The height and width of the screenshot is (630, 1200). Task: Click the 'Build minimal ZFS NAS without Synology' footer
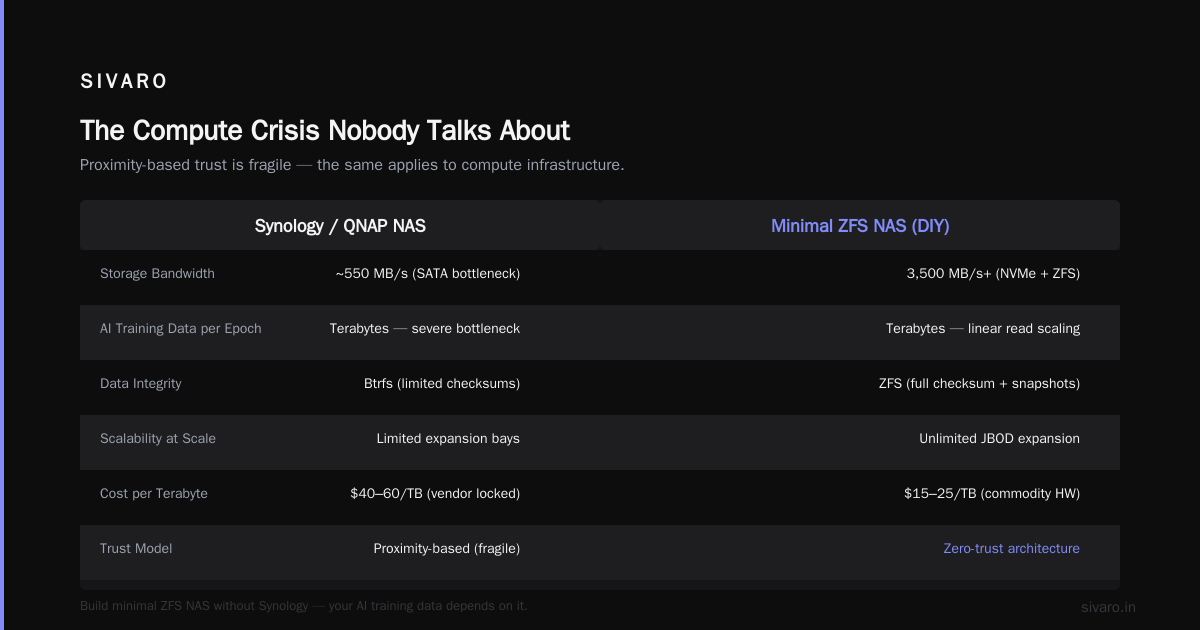303,605
